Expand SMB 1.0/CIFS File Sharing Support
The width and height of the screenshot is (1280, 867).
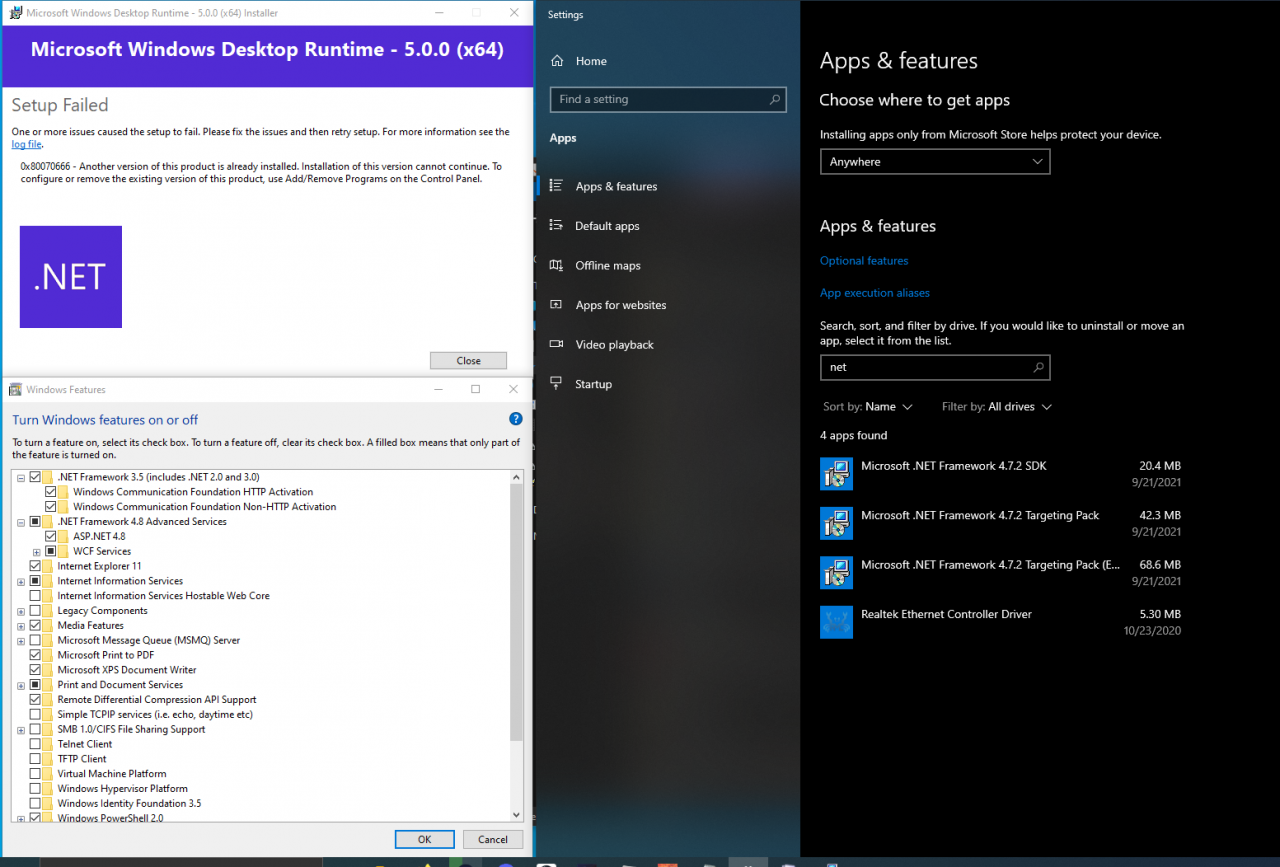pos(21,730)
